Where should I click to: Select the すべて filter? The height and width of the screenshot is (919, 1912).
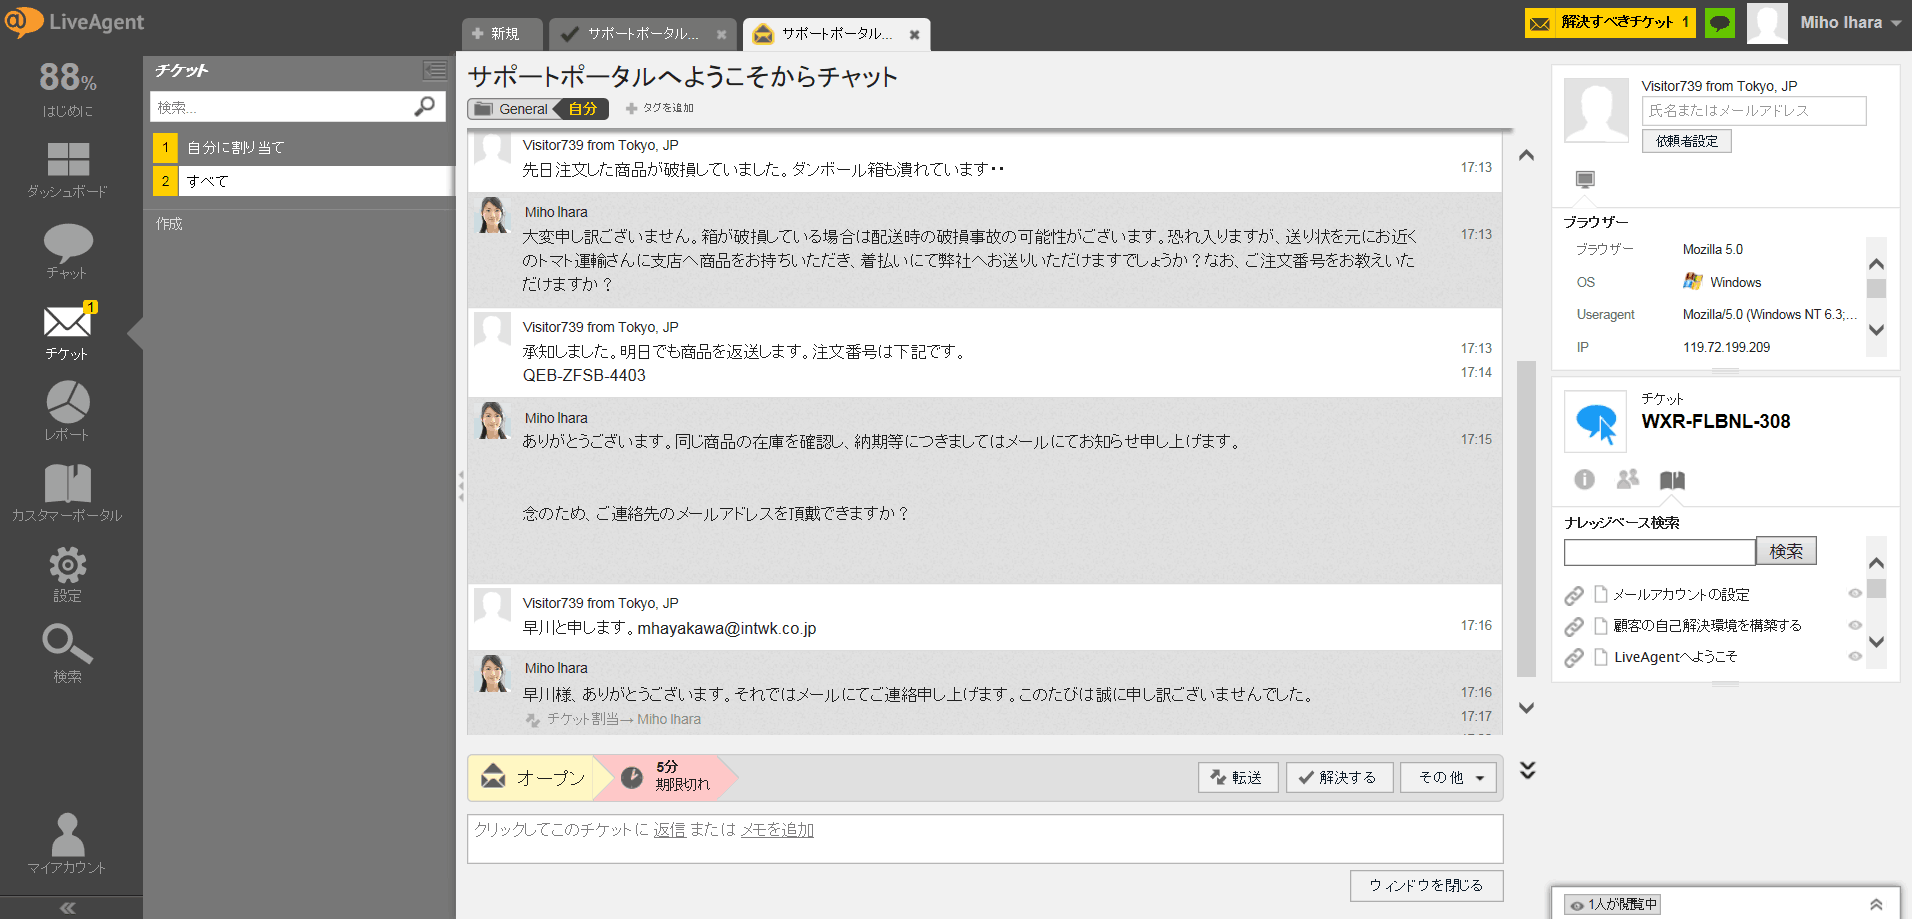[x=302, y=181]
